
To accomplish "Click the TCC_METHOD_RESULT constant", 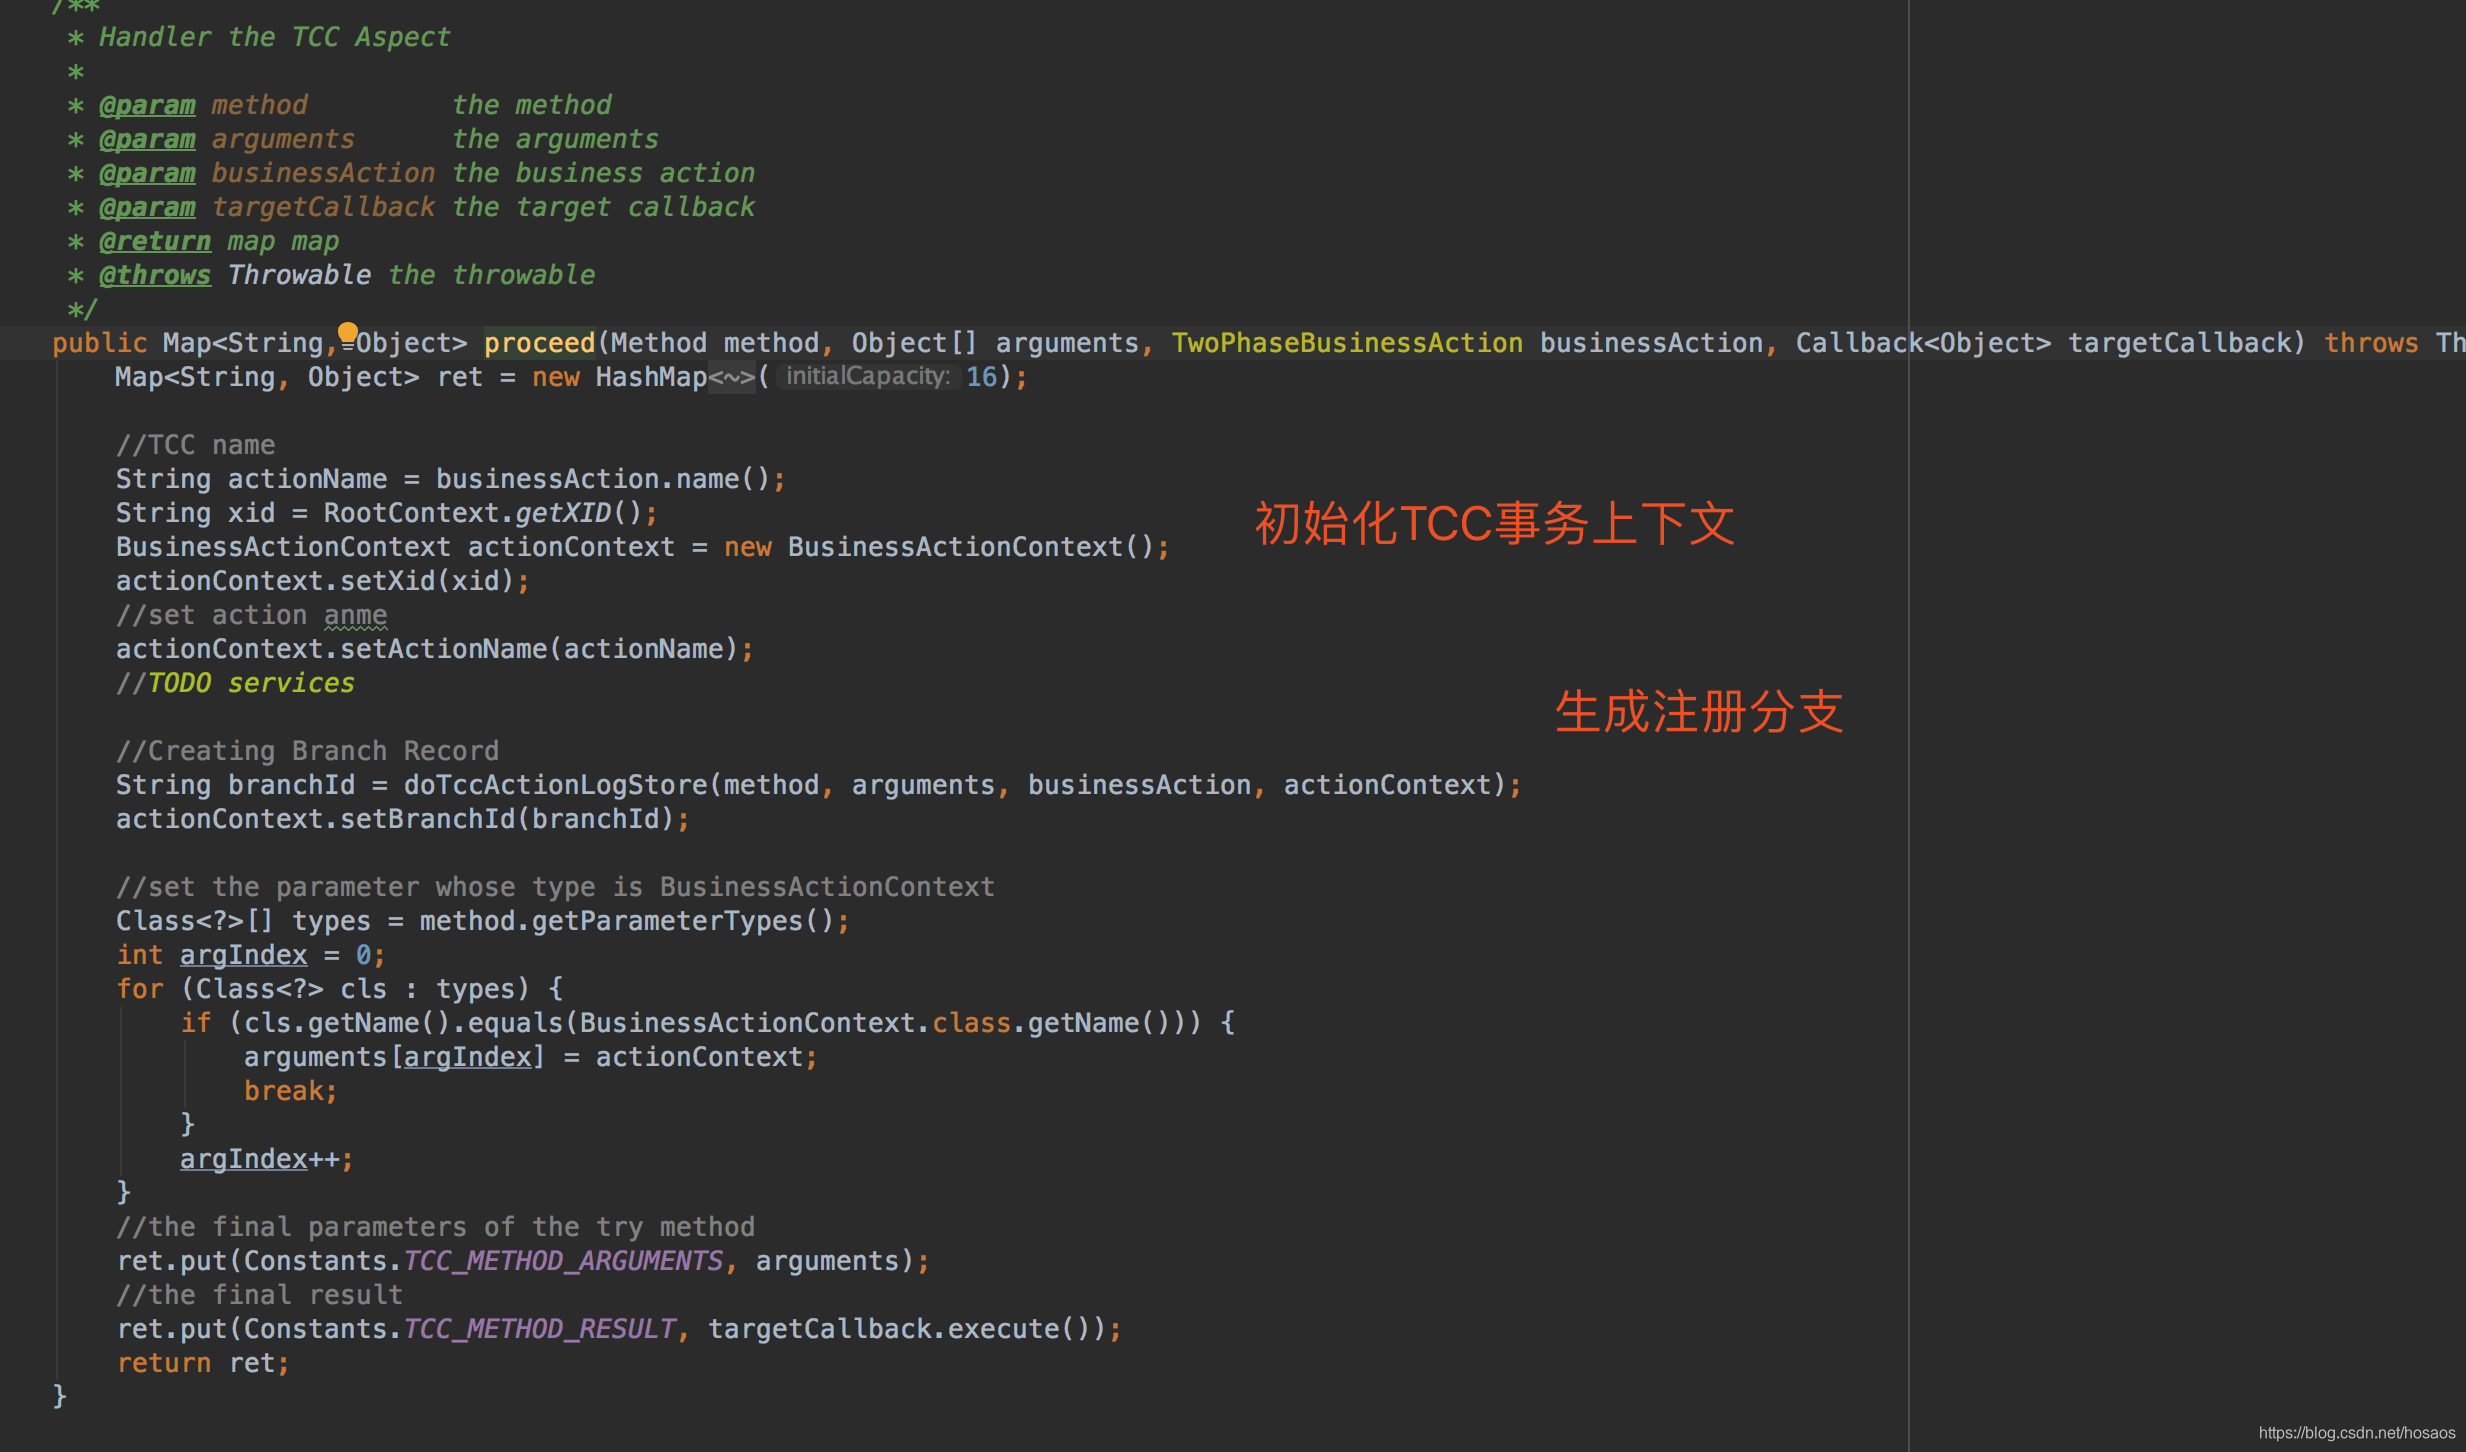I will coord(539,1329).
